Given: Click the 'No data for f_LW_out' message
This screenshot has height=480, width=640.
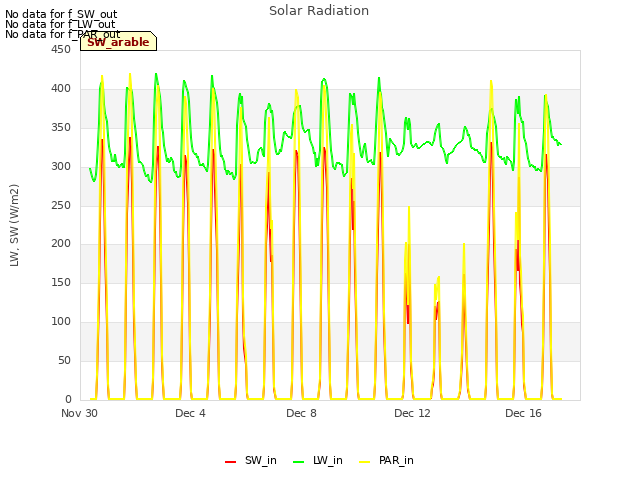Looking at the screenshot, I should [x=60, y=24].
